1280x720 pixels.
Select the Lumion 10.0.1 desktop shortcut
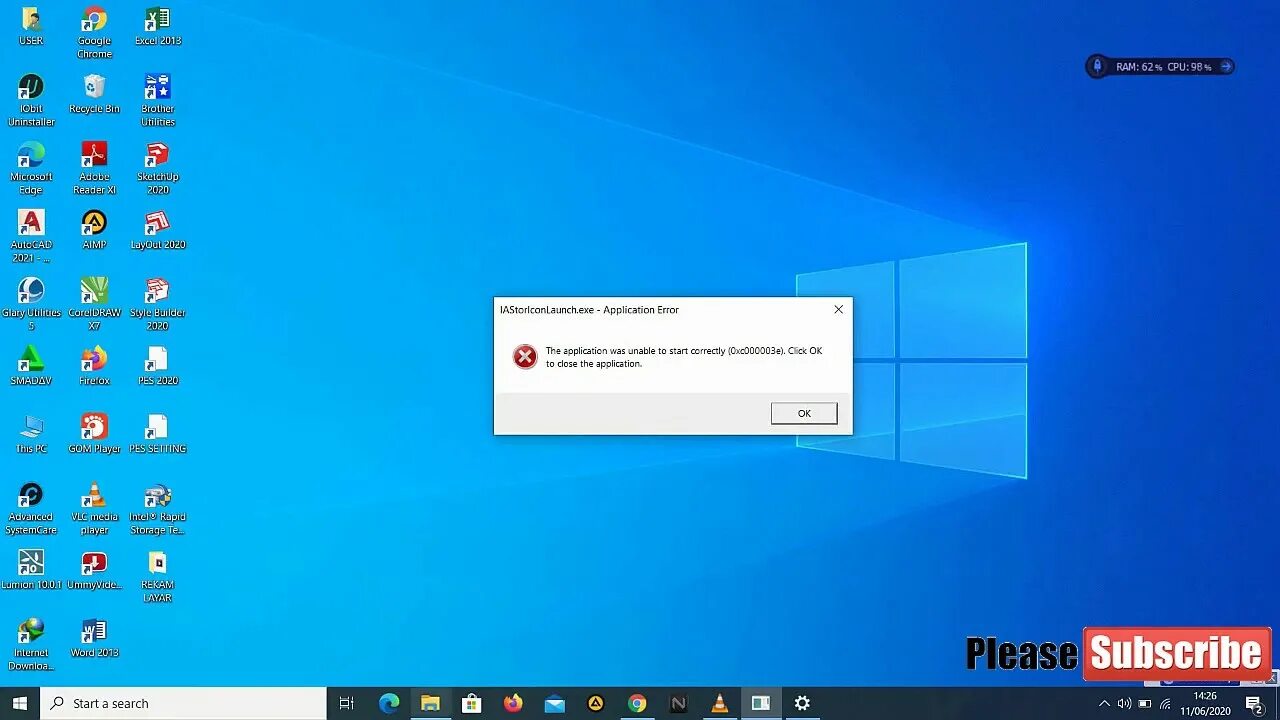[31, 571]
